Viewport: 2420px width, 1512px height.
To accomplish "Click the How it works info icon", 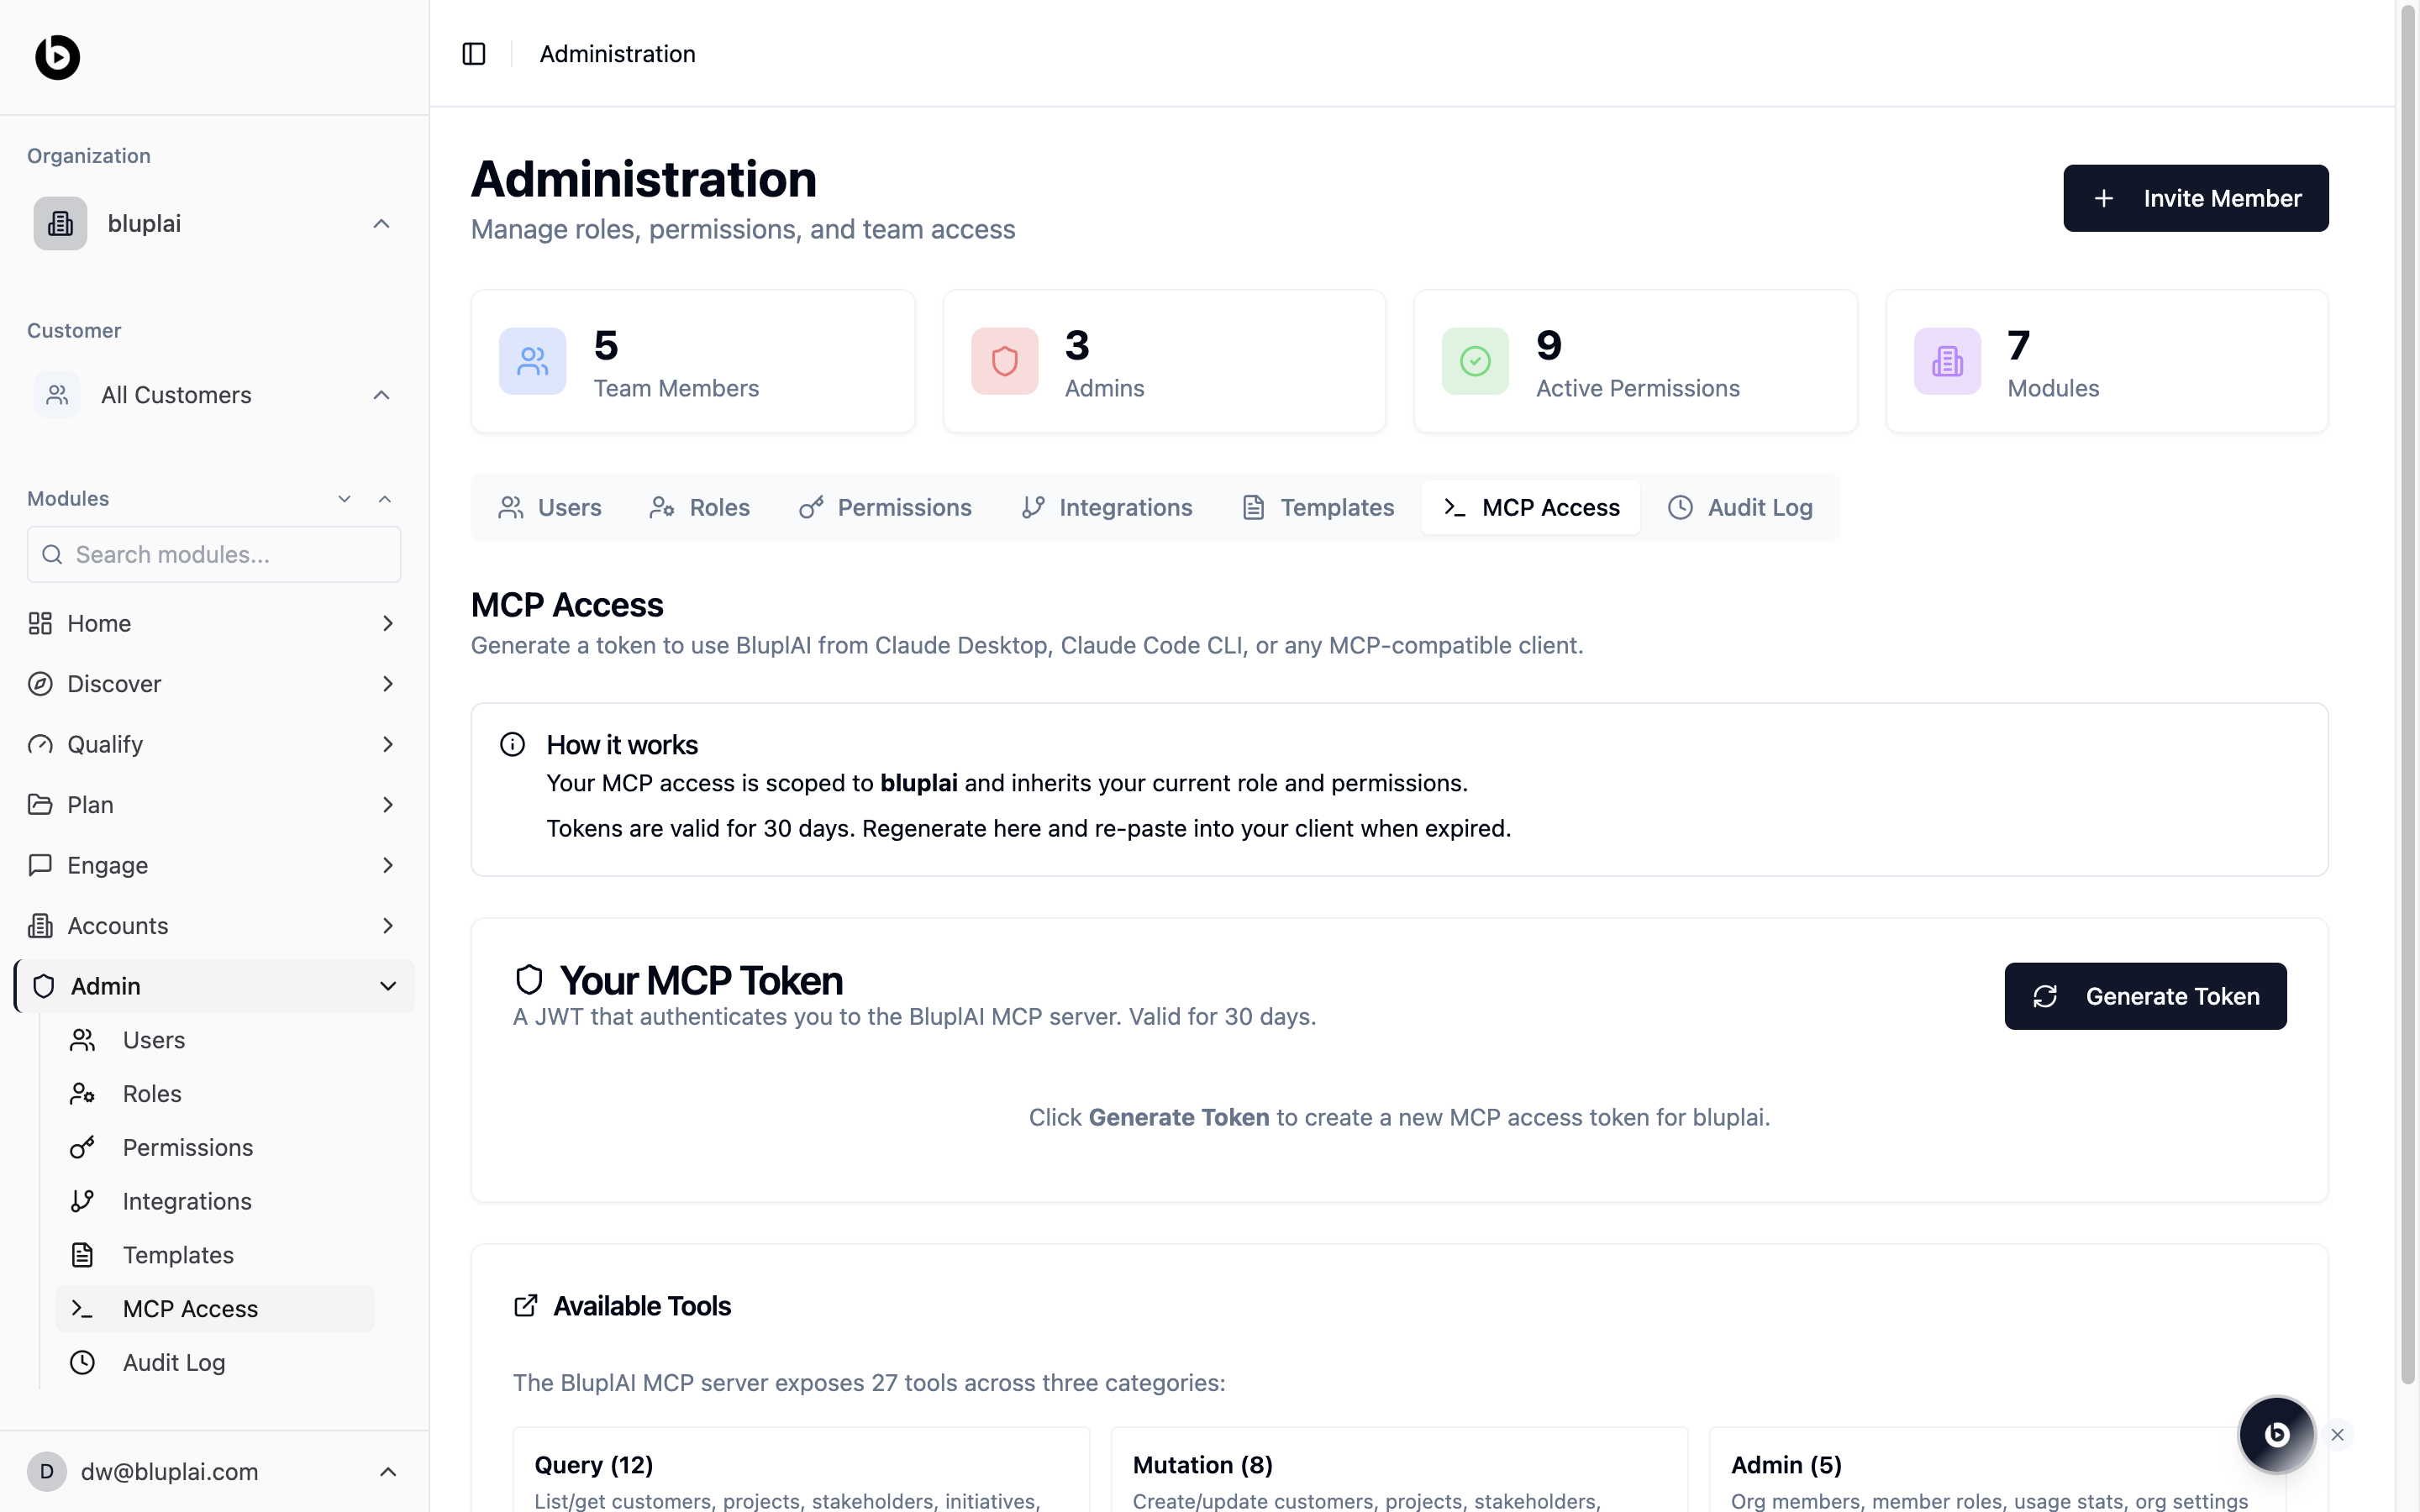I will [x=512, y=745].
